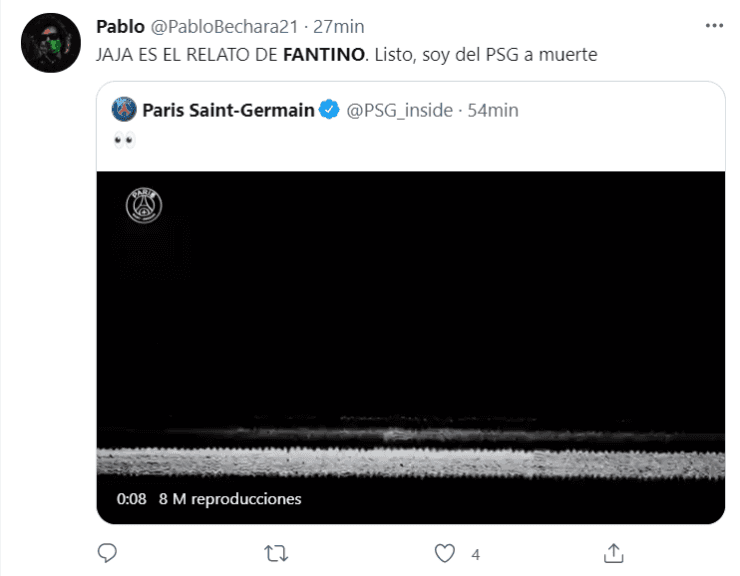Click the small PSG avatar in quoted tweet

124,110
